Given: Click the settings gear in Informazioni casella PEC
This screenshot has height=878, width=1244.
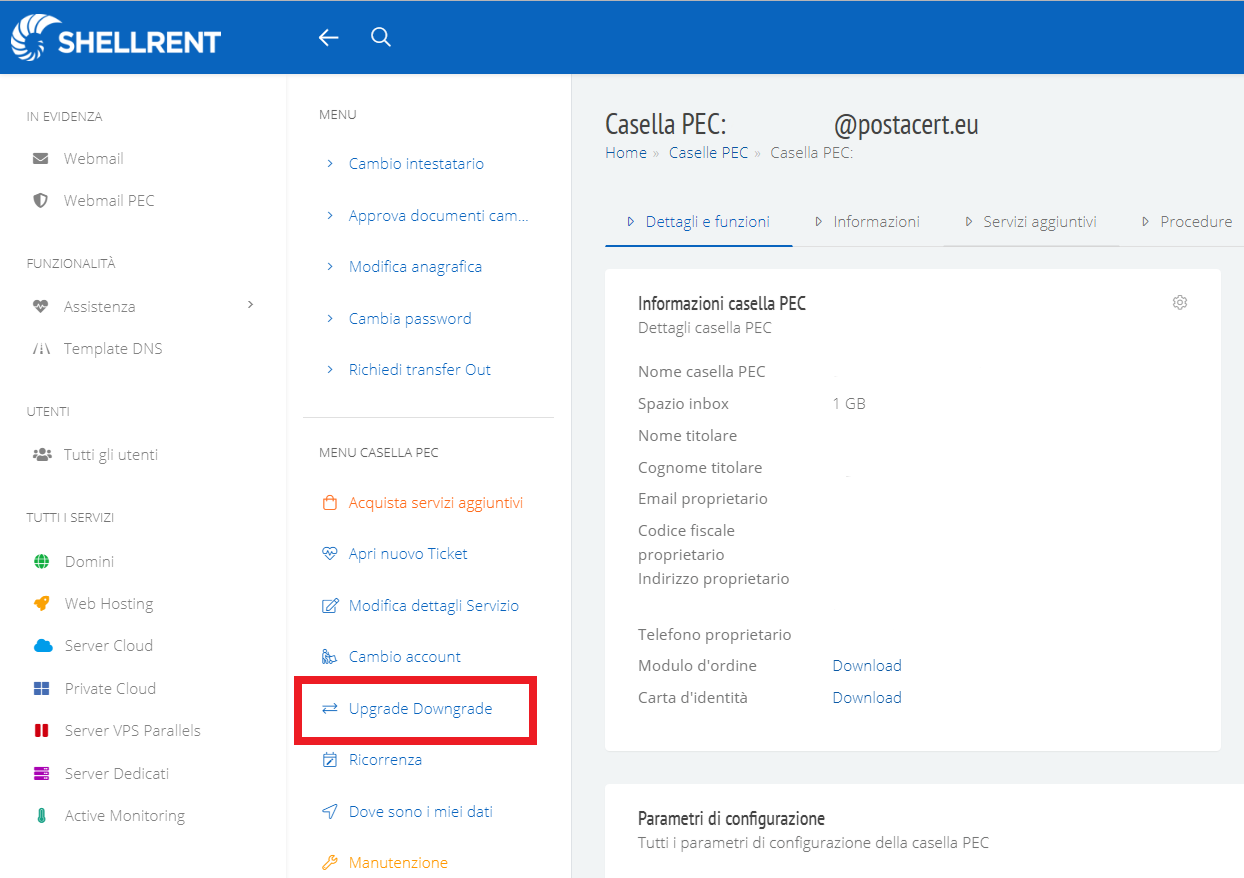Looking at the screenshot, I should pyautogui.click(x=1180, y=302).
